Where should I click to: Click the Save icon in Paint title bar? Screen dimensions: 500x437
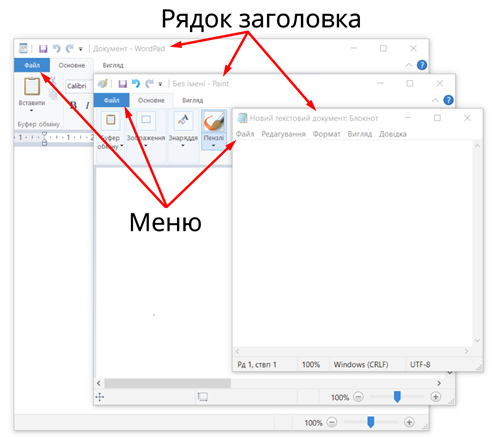[123, 84]
